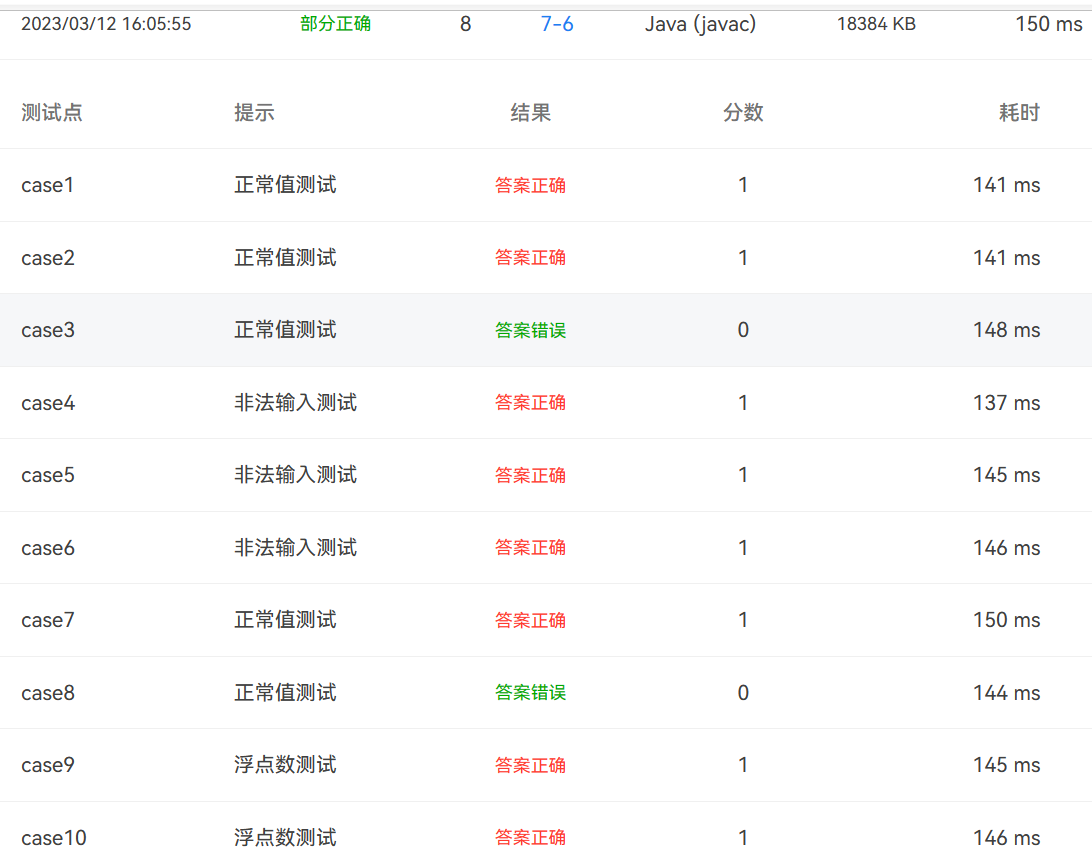
Task: Click the 分数 column header
Action: pyautogui.click(x=743, y=113)
